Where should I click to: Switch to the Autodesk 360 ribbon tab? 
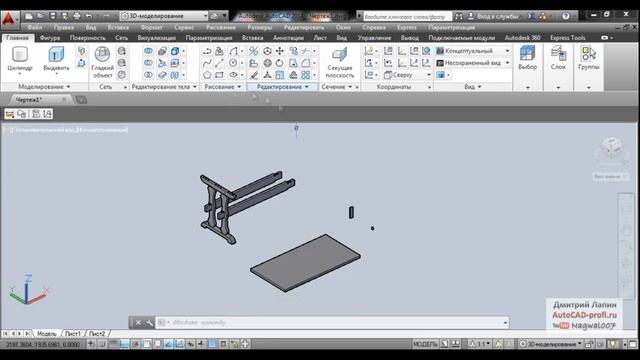pyautogui.click(x=522, y=38)
